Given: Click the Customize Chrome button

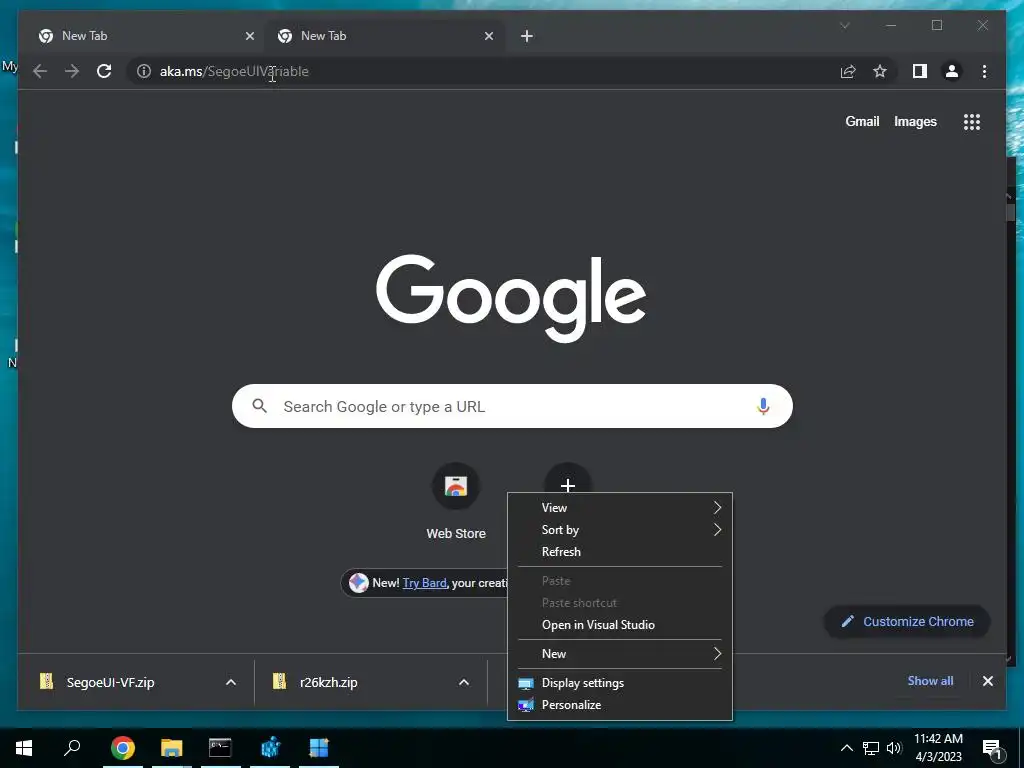Looking at the screenshot, I should click(908, 622).
